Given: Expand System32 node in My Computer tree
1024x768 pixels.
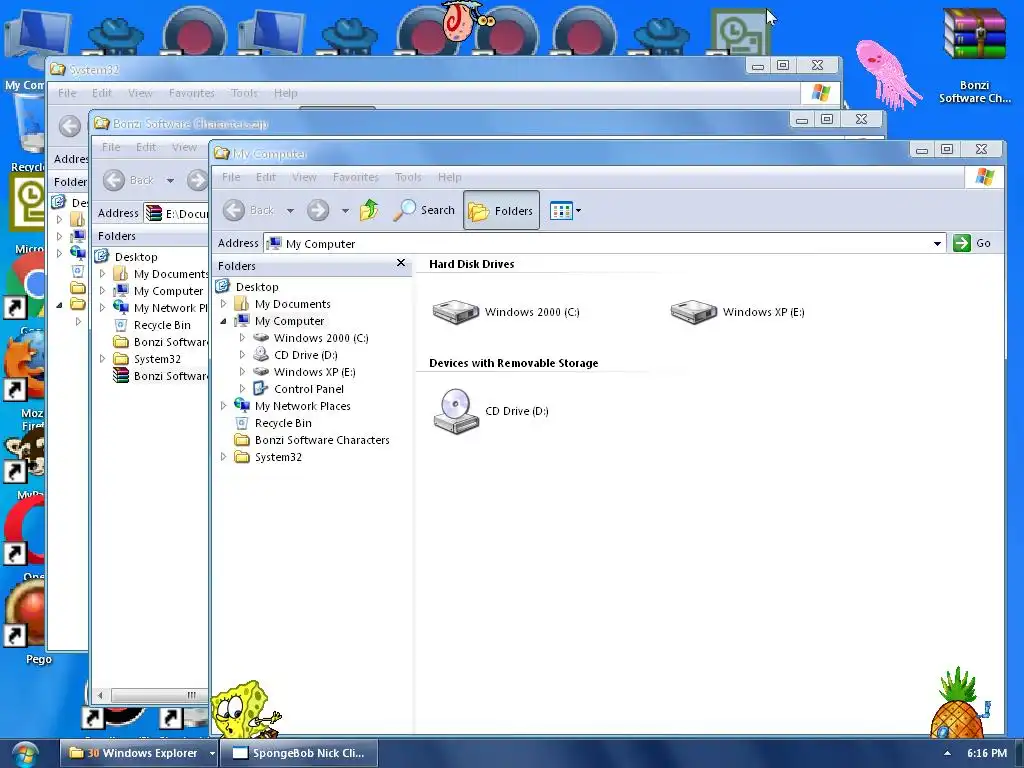Looking at the screenshot, I should click(223, 456).
